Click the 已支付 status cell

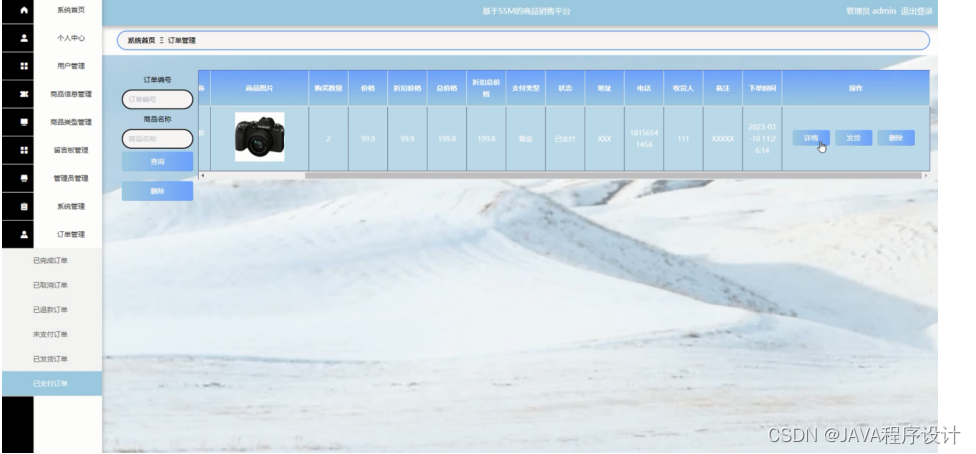(x=565, y=139)
